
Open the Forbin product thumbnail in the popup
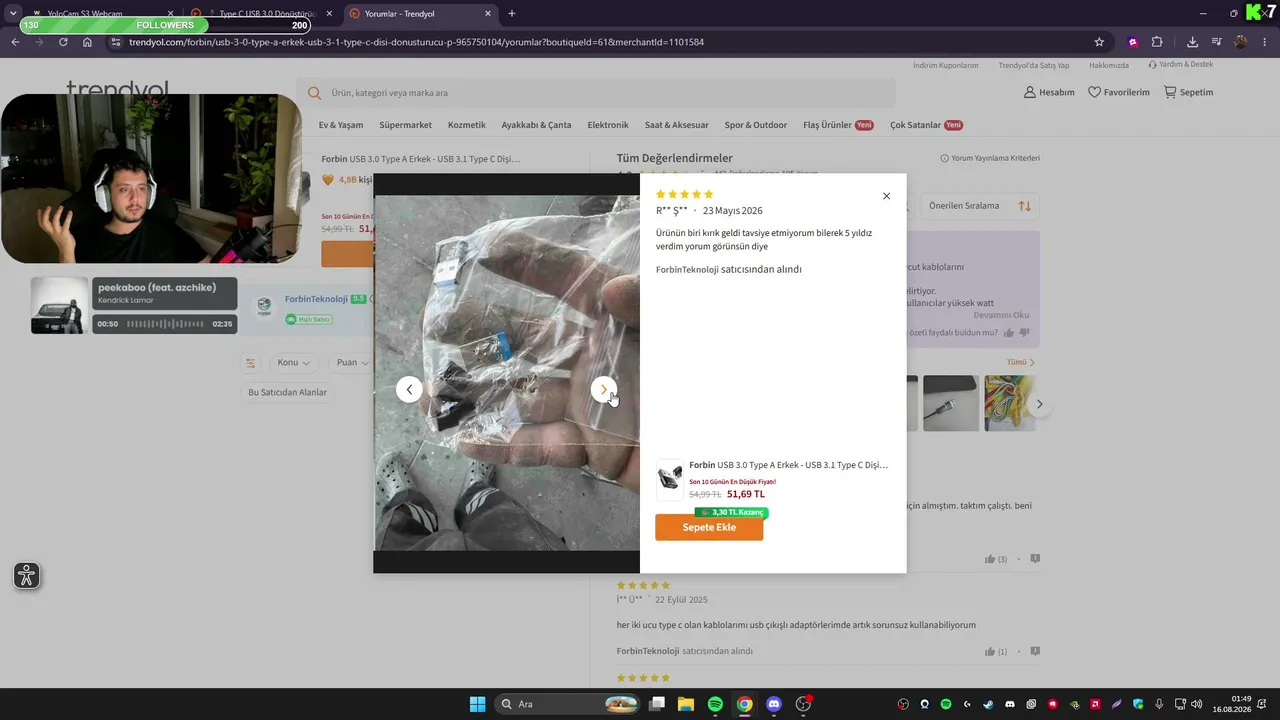click(x=670, y=480)
